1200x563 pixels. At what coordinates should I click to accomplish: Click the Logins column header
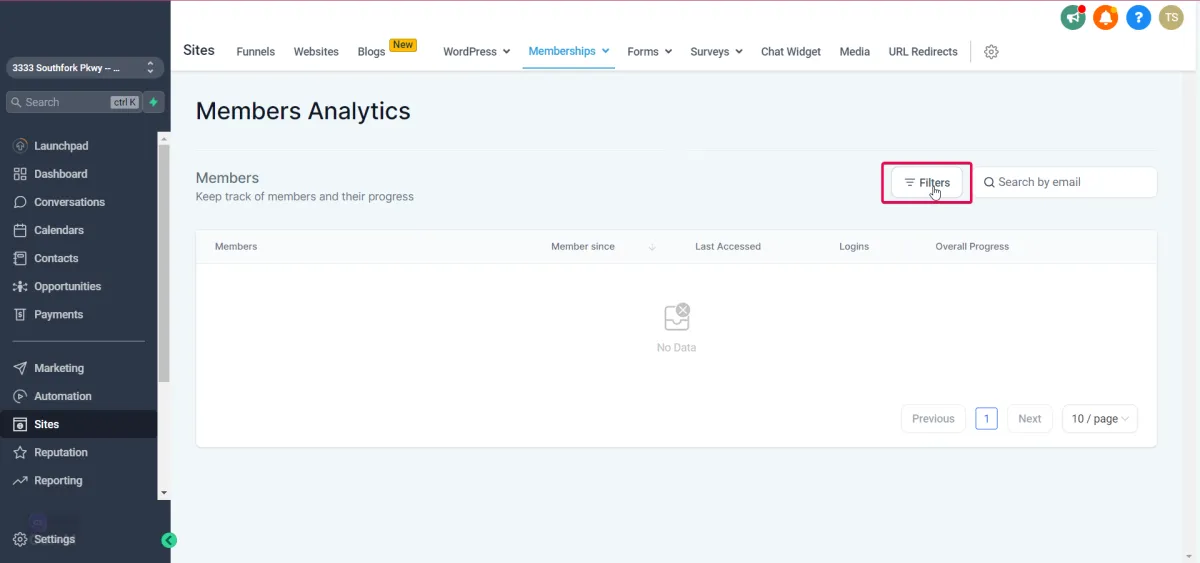click(x=854, y=246)
